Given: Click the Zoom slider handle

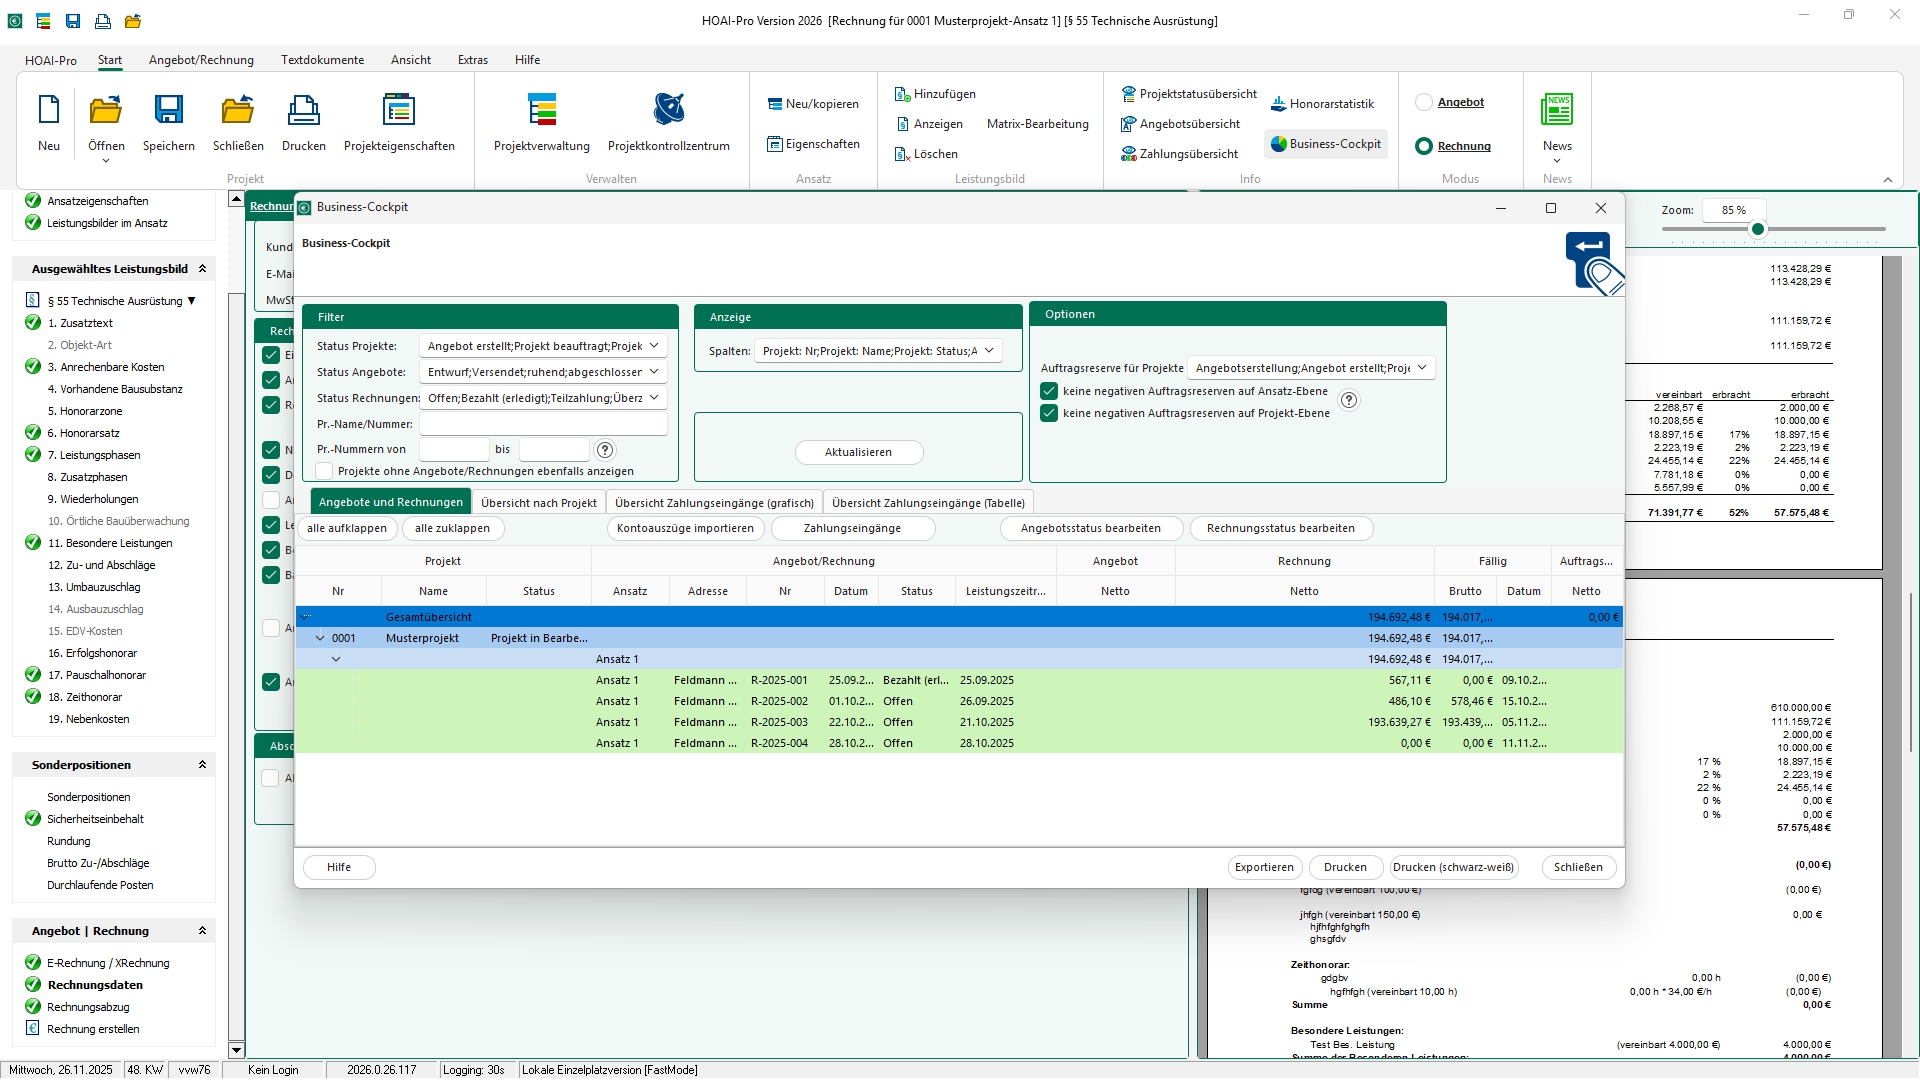Looking at the screenshot, I should pos(1757,230).
